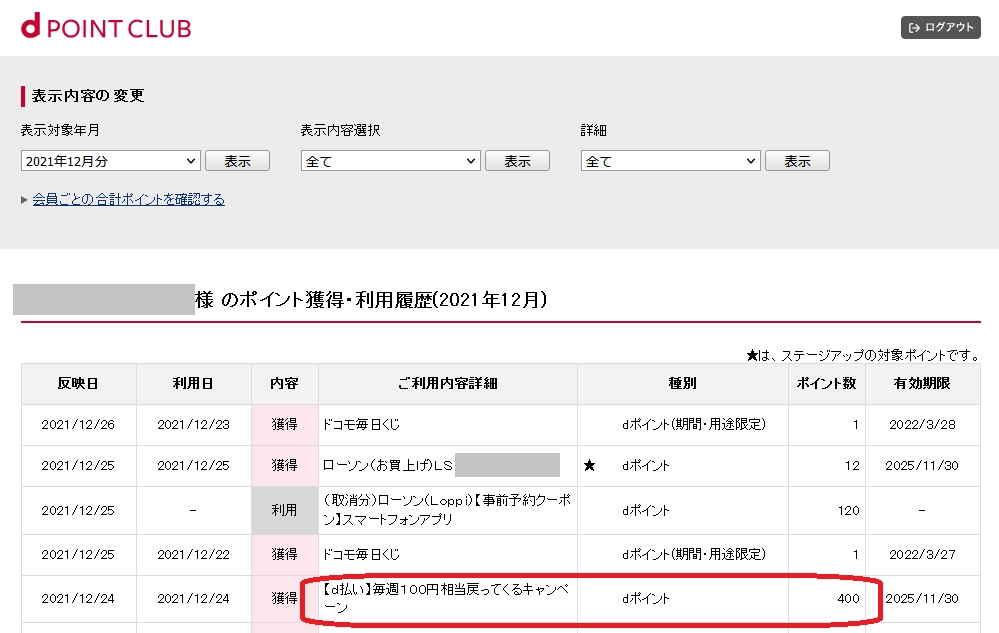Screen dimensions: 999x633
Task: Open 会員ごとの合計ポイントを確認する link
Action: pyautogui.click(x=129, y=199)
